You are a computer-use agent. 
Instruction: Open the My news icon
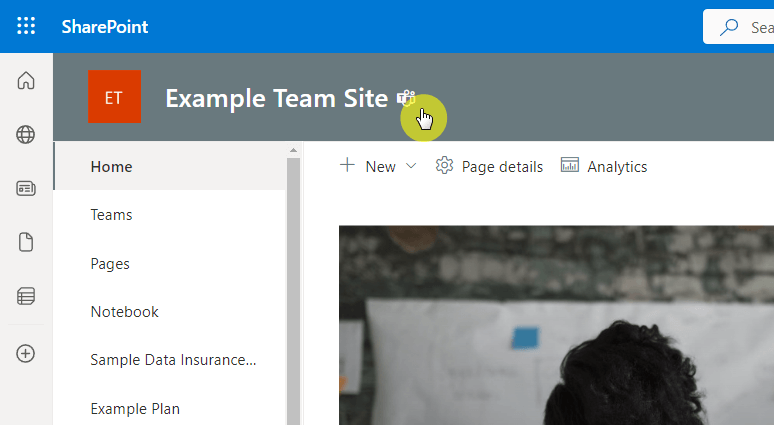[x=26, y=188]
